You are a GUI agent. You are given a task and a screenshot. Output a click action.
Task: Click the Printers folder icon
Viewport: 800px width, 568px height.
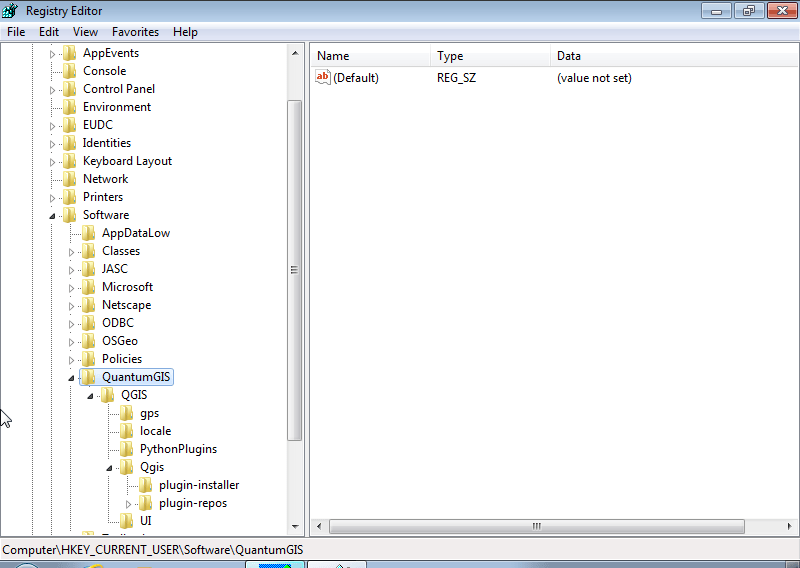pos(69,197)
